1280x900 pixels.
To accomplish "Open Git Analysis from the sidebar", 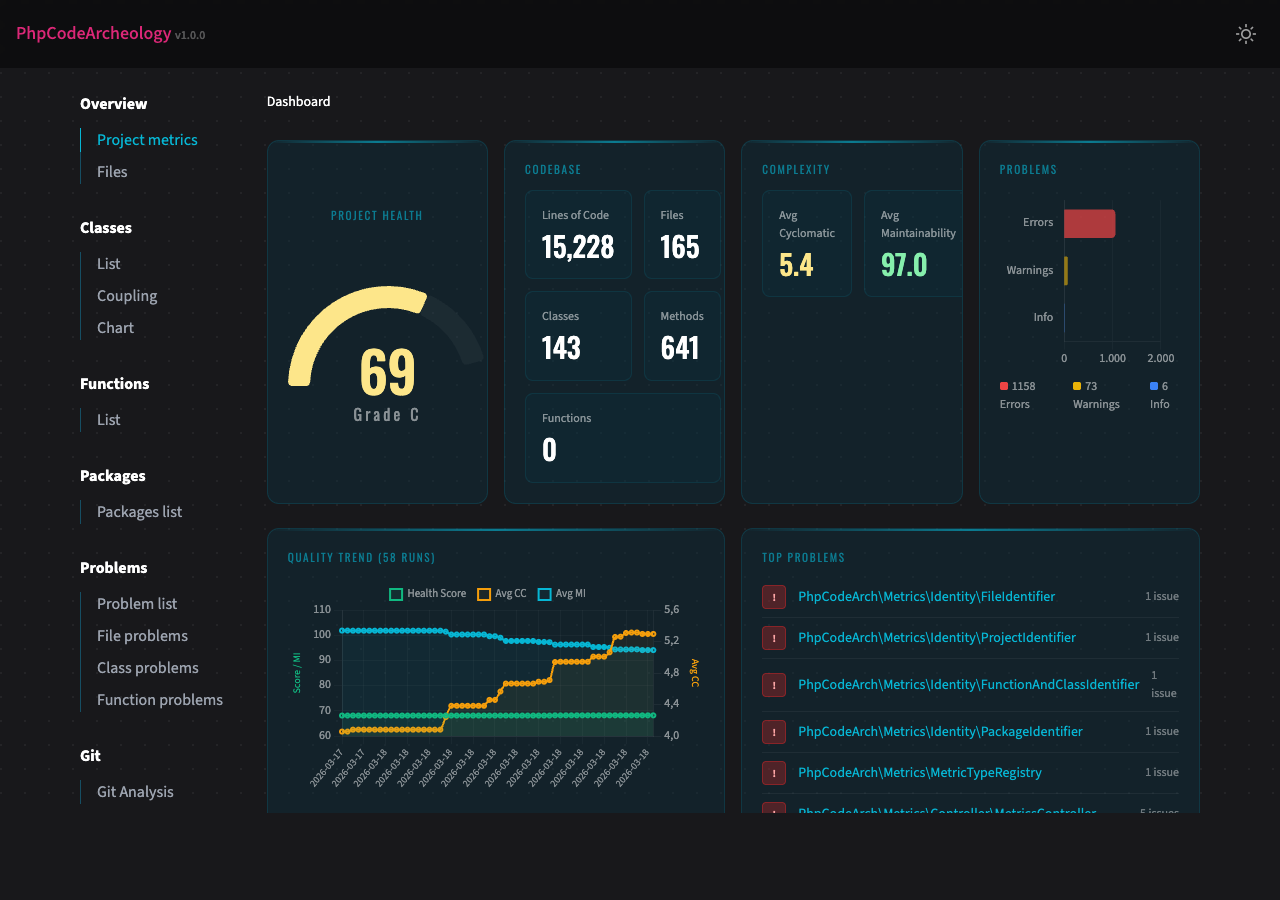I will coord(134,791).
